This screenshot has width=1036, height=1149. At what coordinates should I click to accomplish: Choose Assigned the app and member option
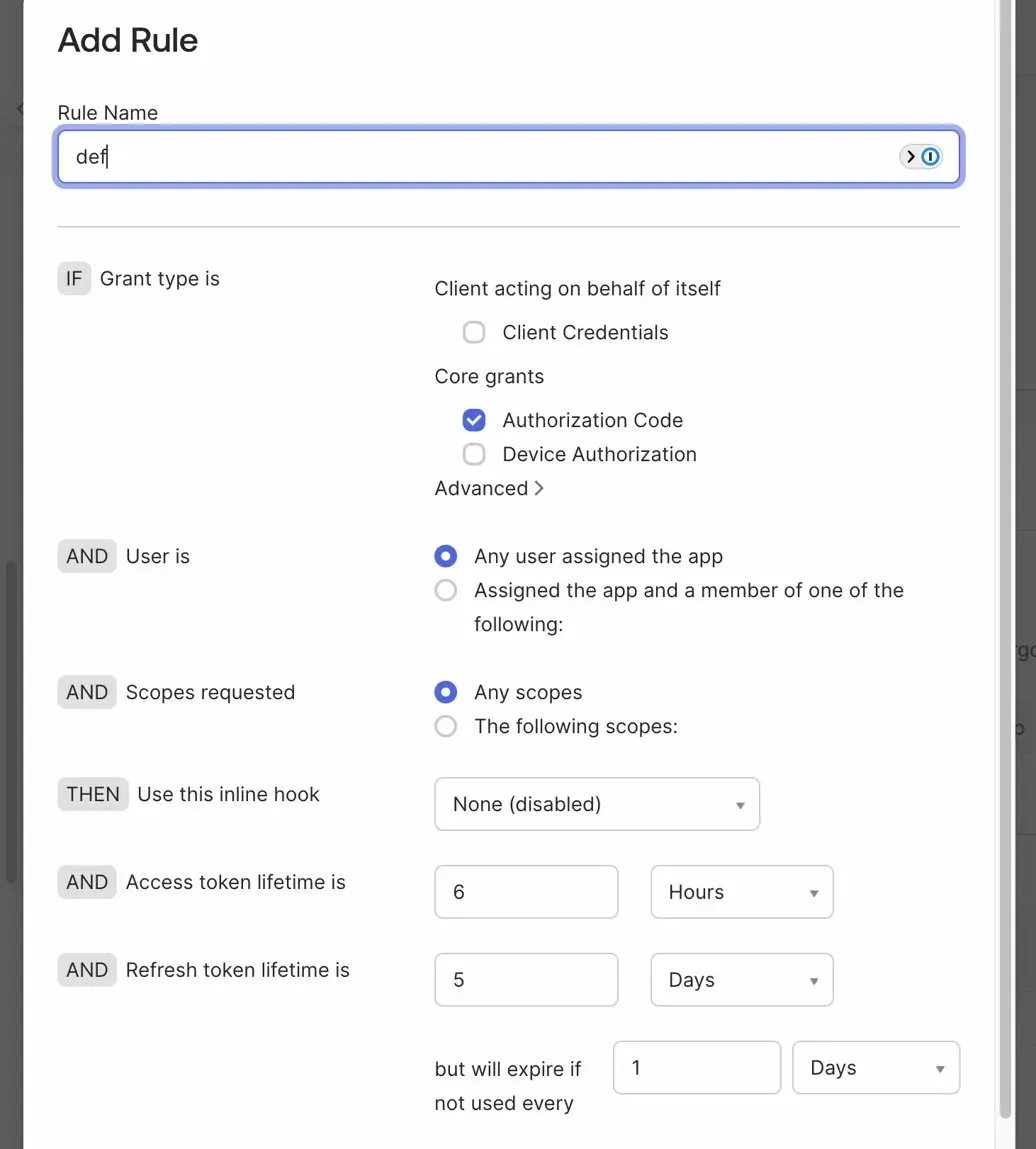pyautogui.click(x=445, y=590)
